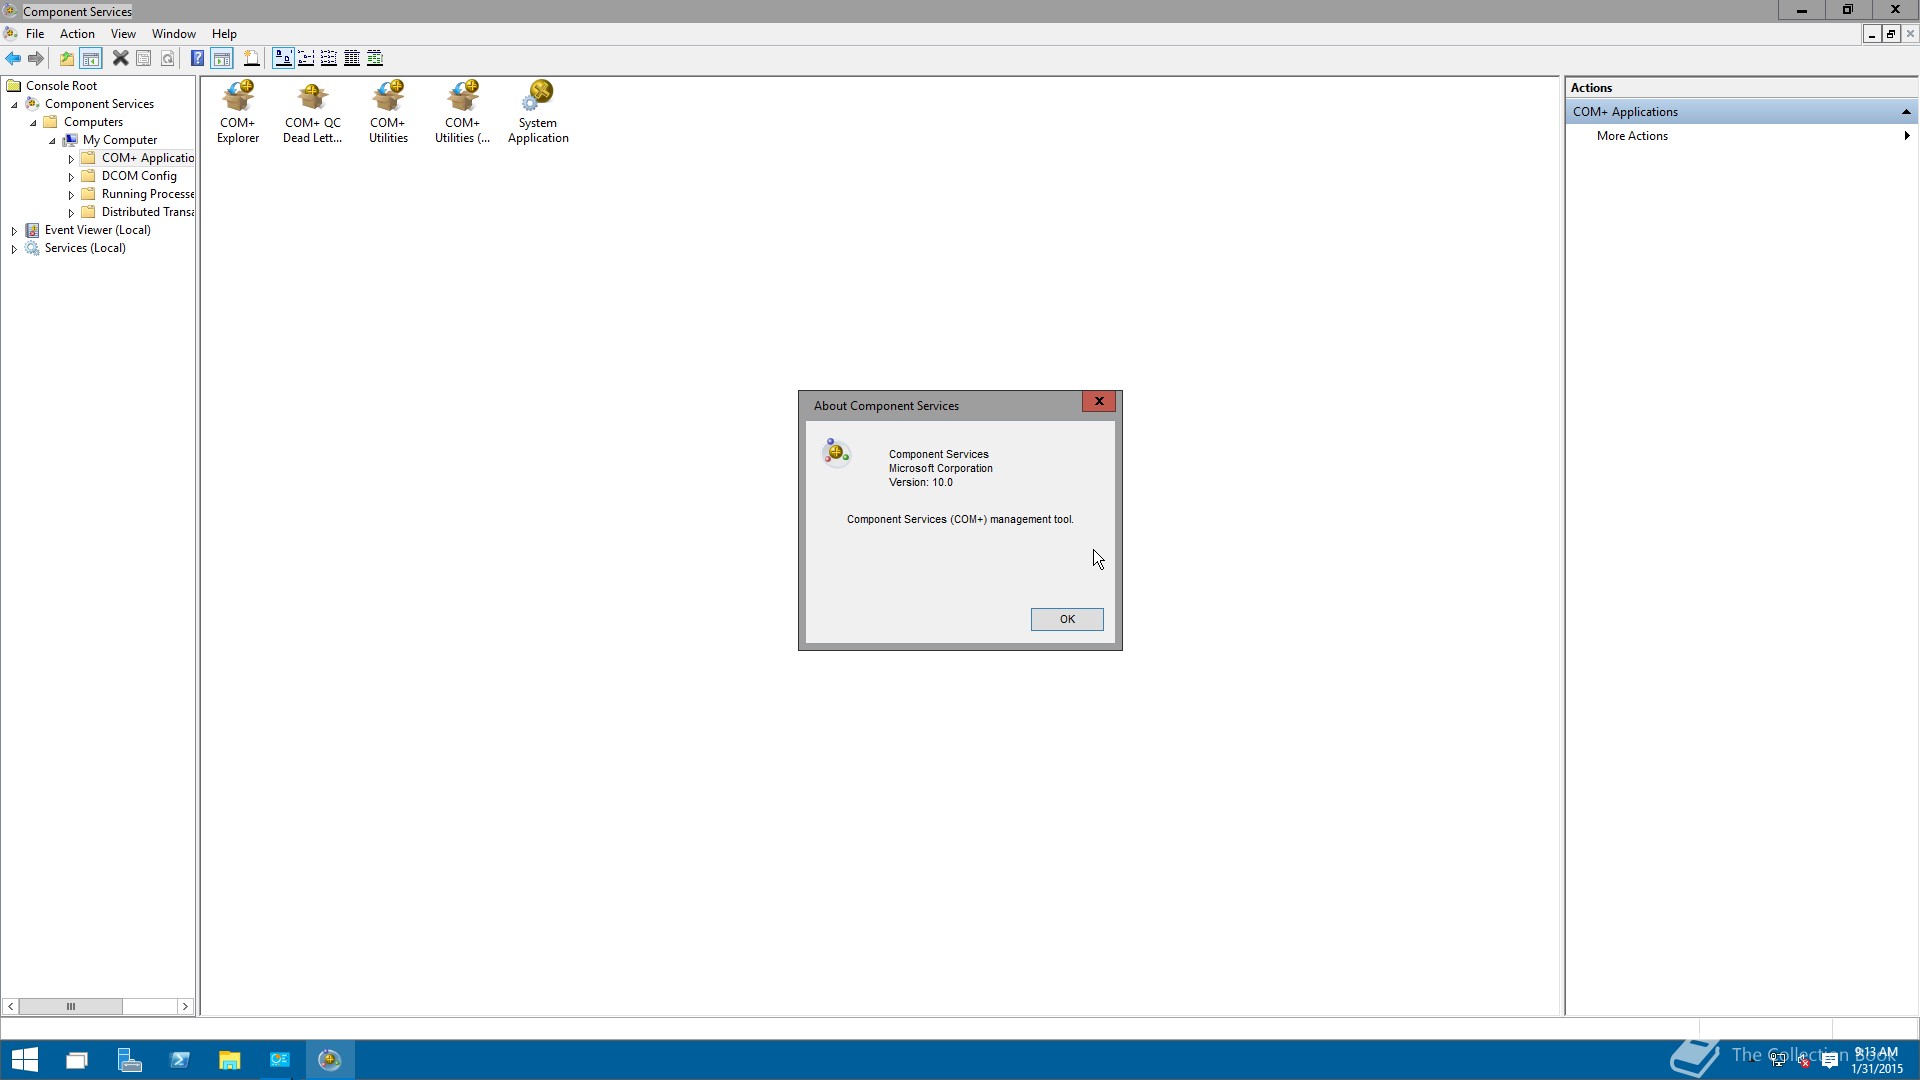Collapse the My Computer tree node
The height and width of the screenshot is (1080, 1920).
click(52, 141)
